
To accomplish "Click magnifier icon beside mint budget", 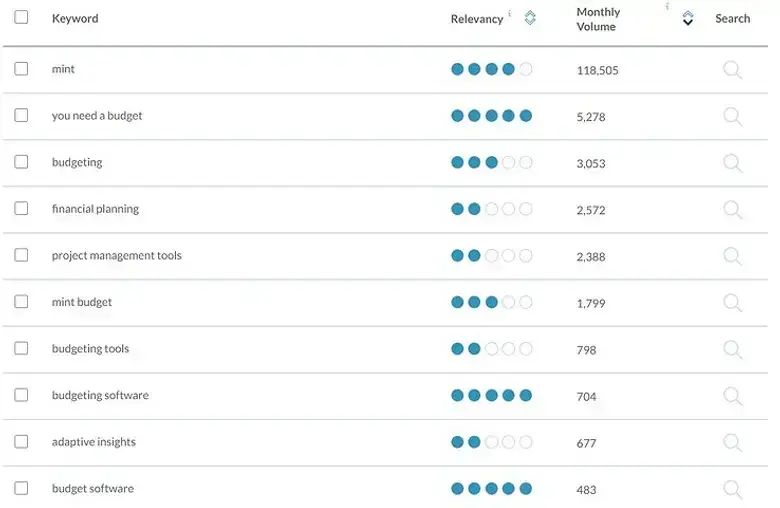I will tap(732, 303).
